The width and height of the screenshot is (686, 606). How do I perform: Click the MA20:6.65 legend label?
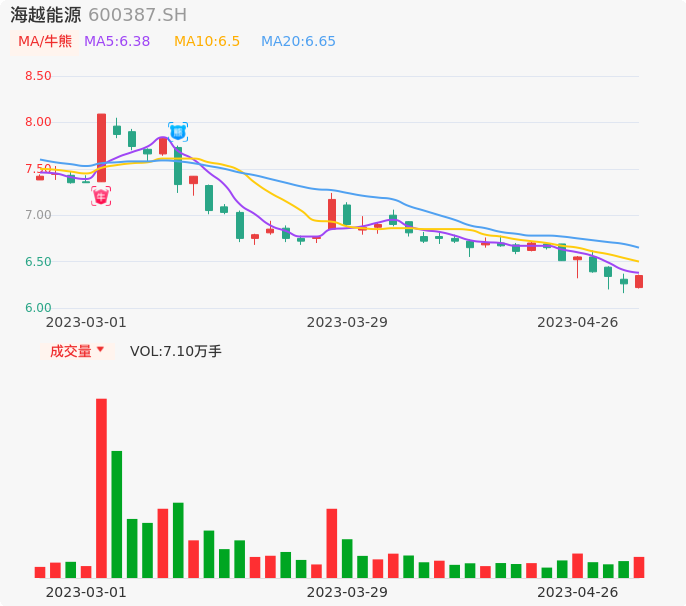[298, 42]
